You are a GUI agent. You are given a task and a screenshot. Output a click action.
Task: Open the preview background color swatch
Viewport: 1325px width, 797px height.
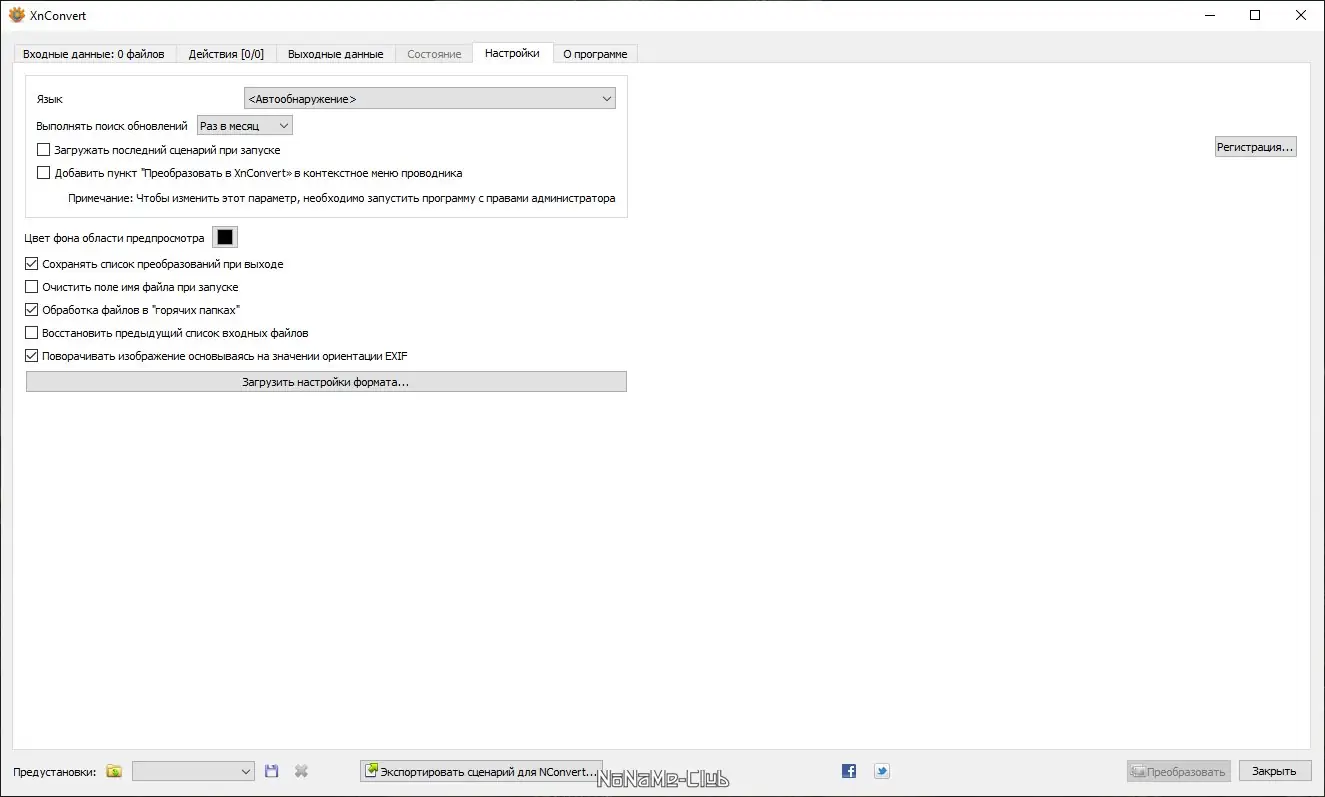click(225, 237)
